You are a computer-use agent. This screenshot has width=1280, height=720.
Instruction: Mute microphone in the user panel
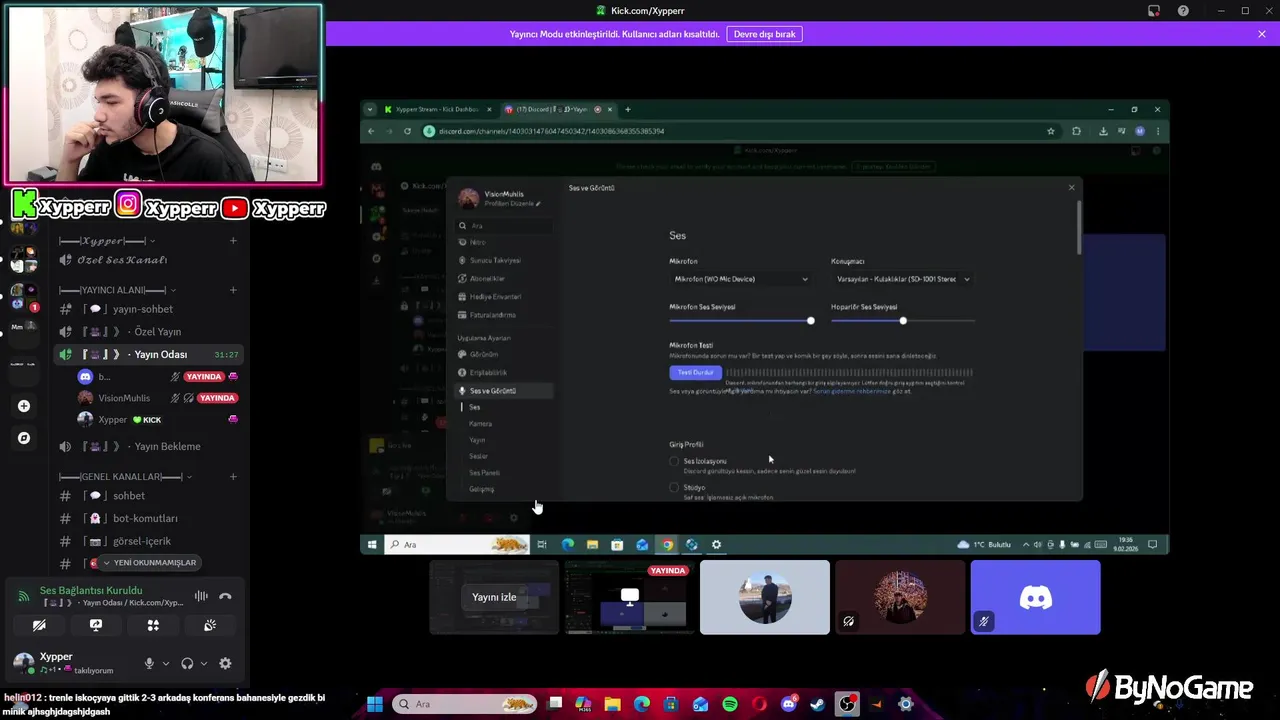pos(149,663)
